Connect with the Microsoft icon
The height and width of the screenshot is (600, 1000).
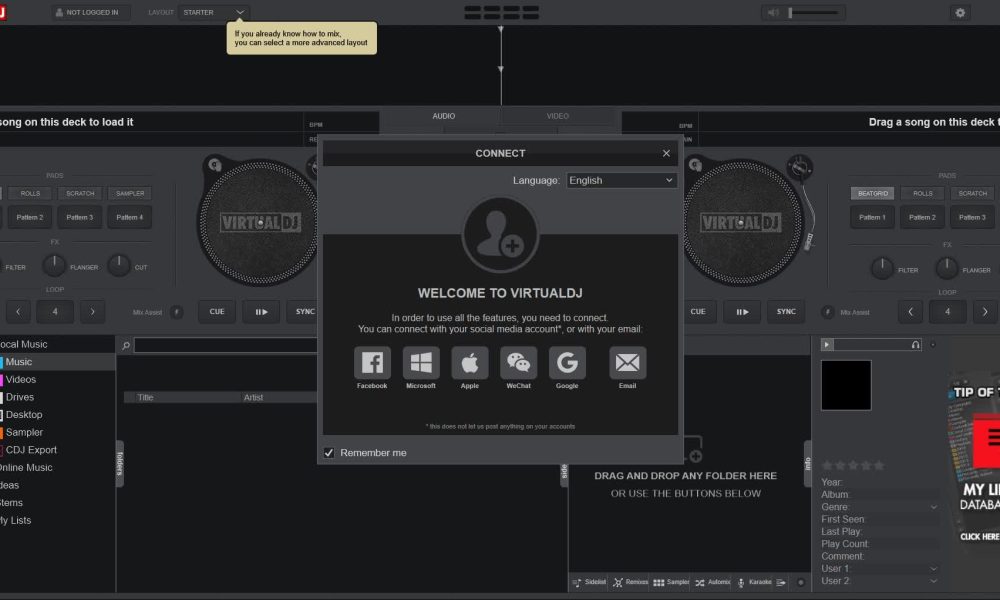421,363
